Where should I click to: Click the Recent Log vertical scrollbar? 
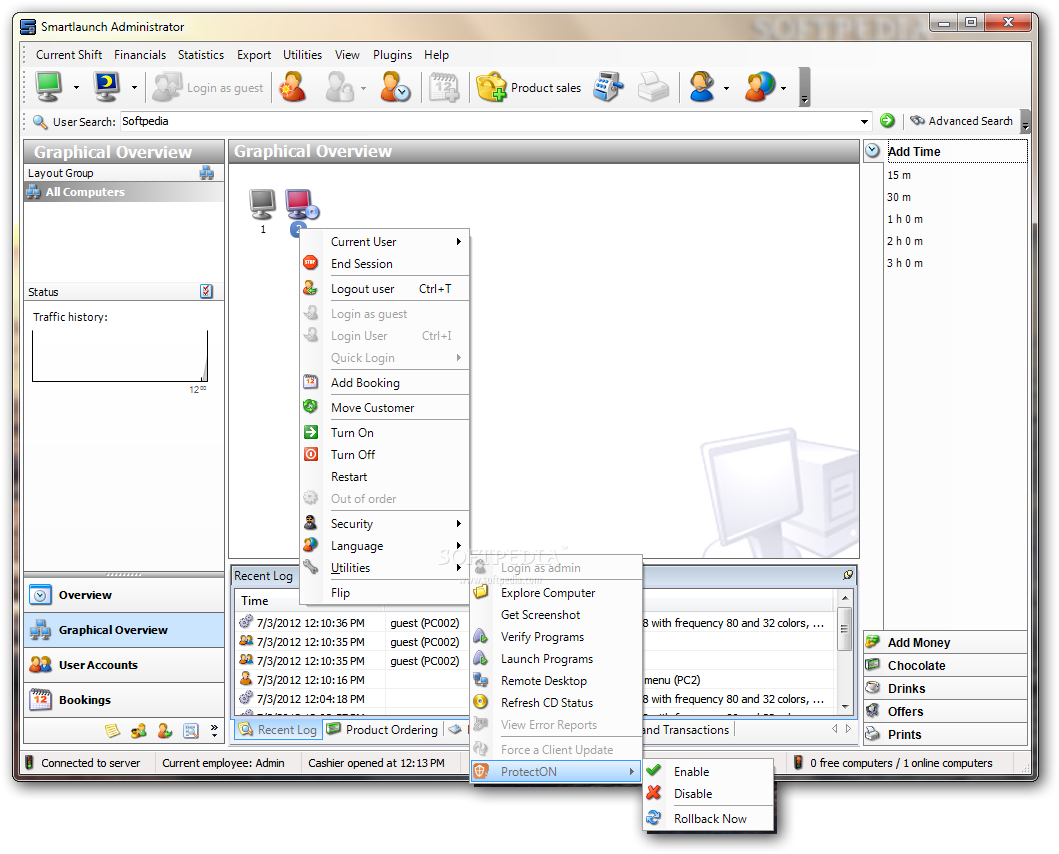point(844,650)
